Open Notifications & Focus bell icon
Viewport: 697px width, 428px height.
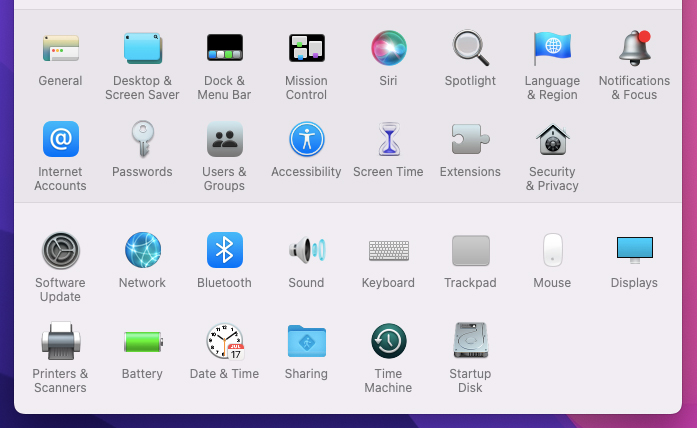635,48
